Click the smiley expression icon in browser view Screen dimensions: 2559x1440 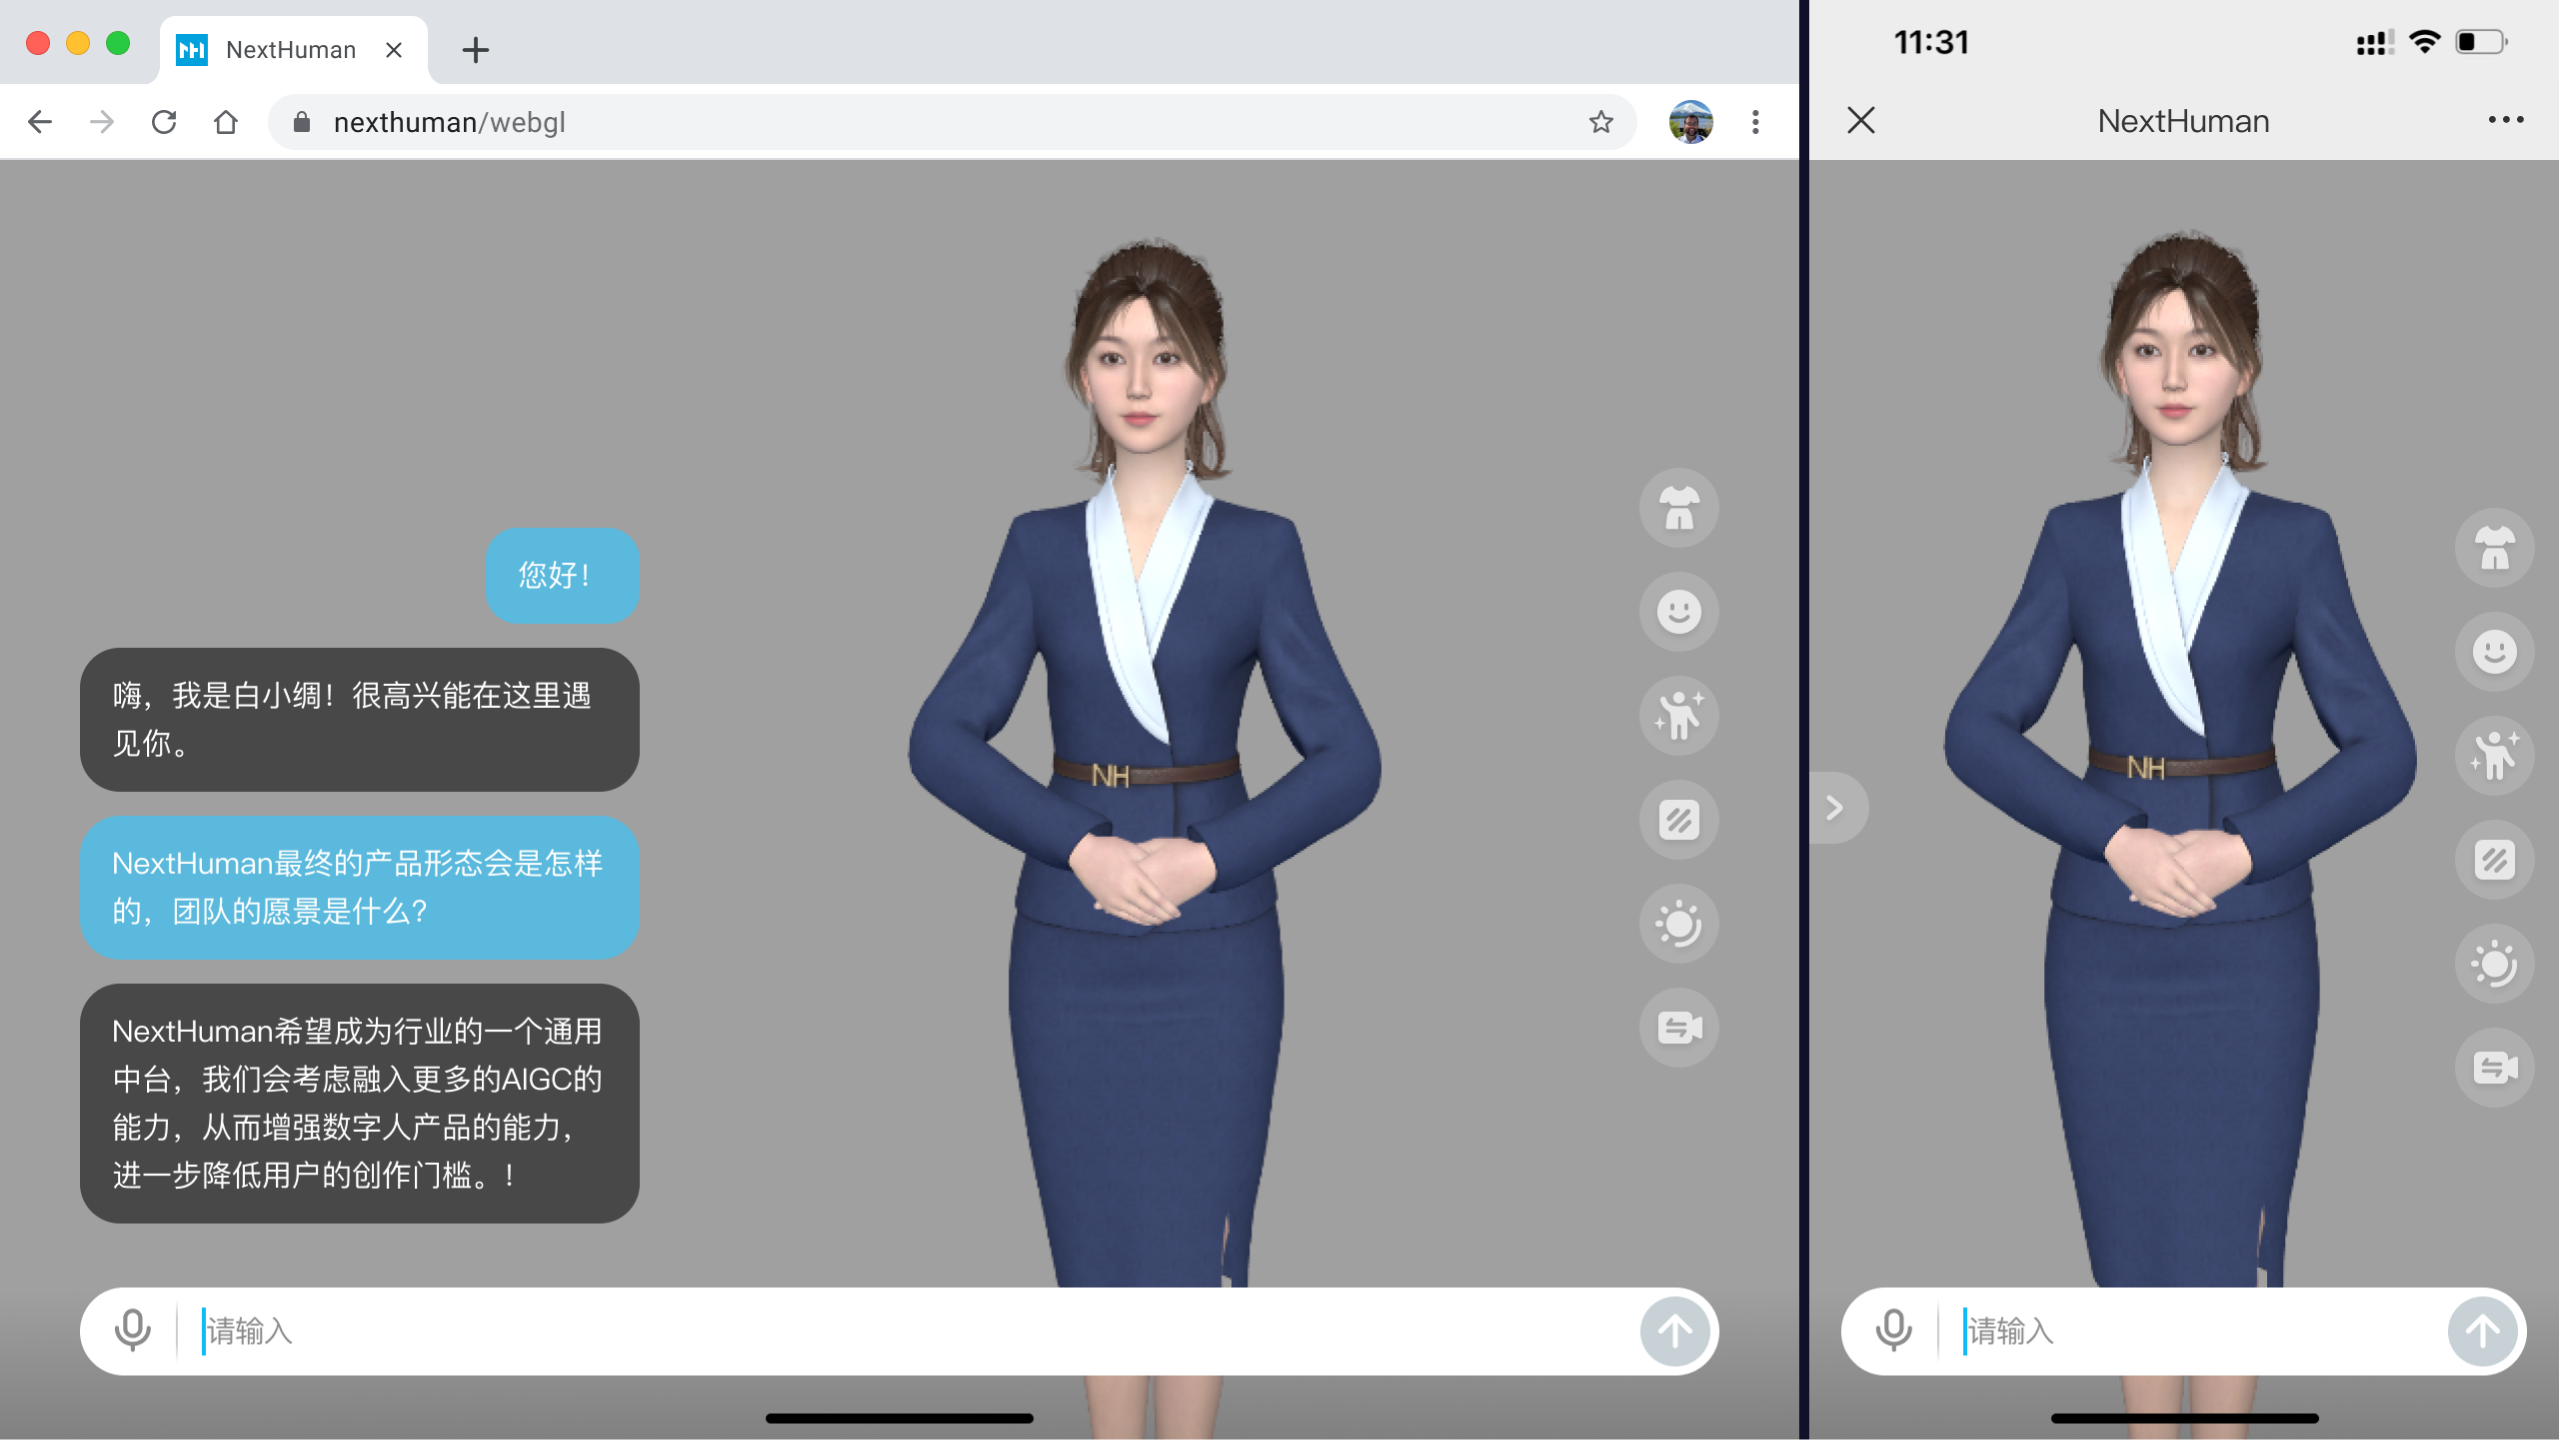1679,611
